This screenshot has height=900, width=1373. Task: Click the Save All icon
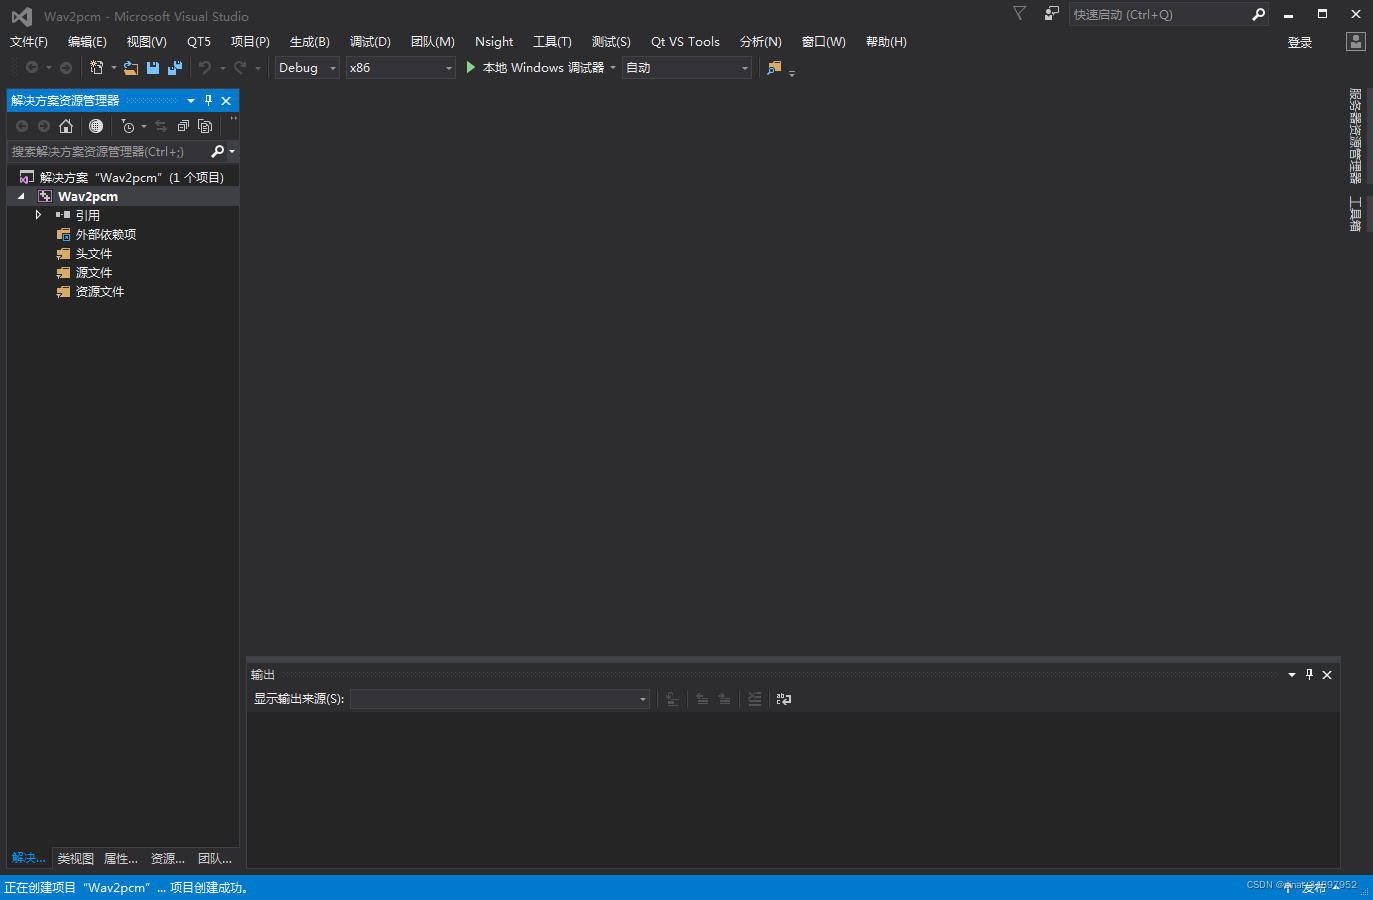click(x=175, y=68)
